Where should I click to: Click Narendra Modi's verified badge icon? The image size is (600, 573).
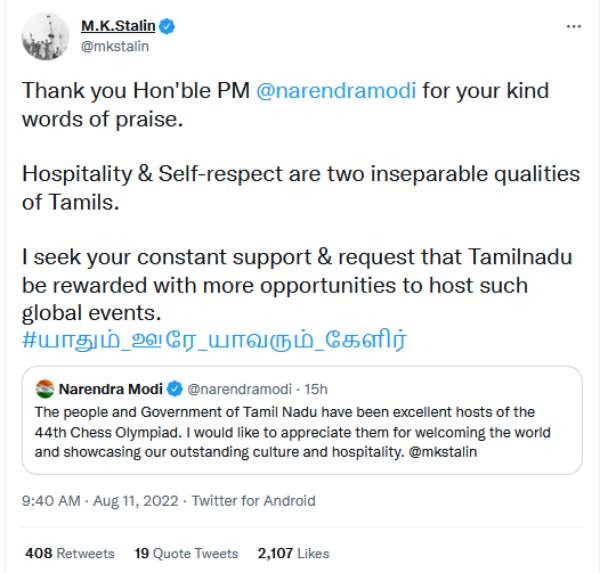(174, 388)
